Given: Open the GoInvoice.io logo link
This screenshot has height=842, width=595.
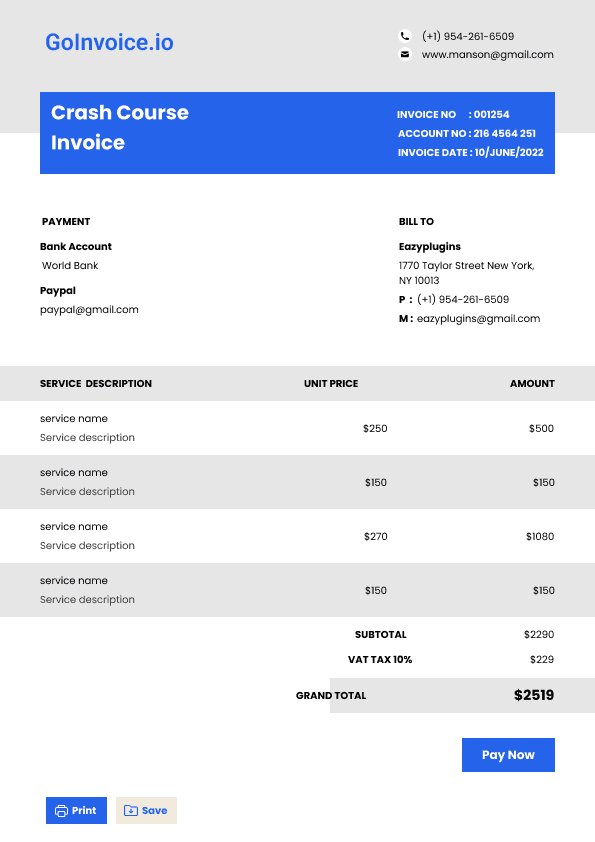Looking at the screenshot, I should 109,42.
